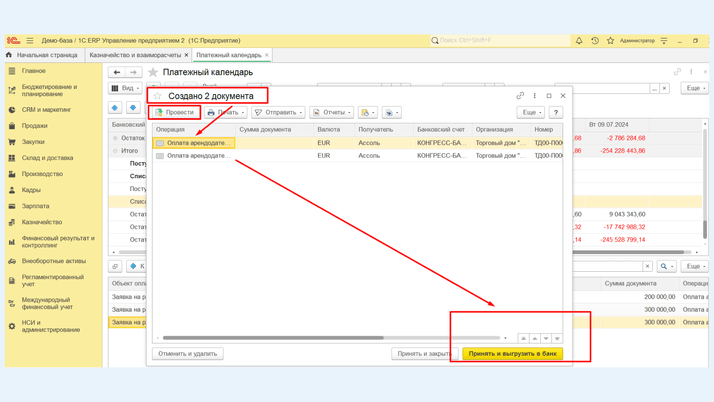The image size is (714, 402).
Task: Click the dialog's copy link icon
Action: 520,96
